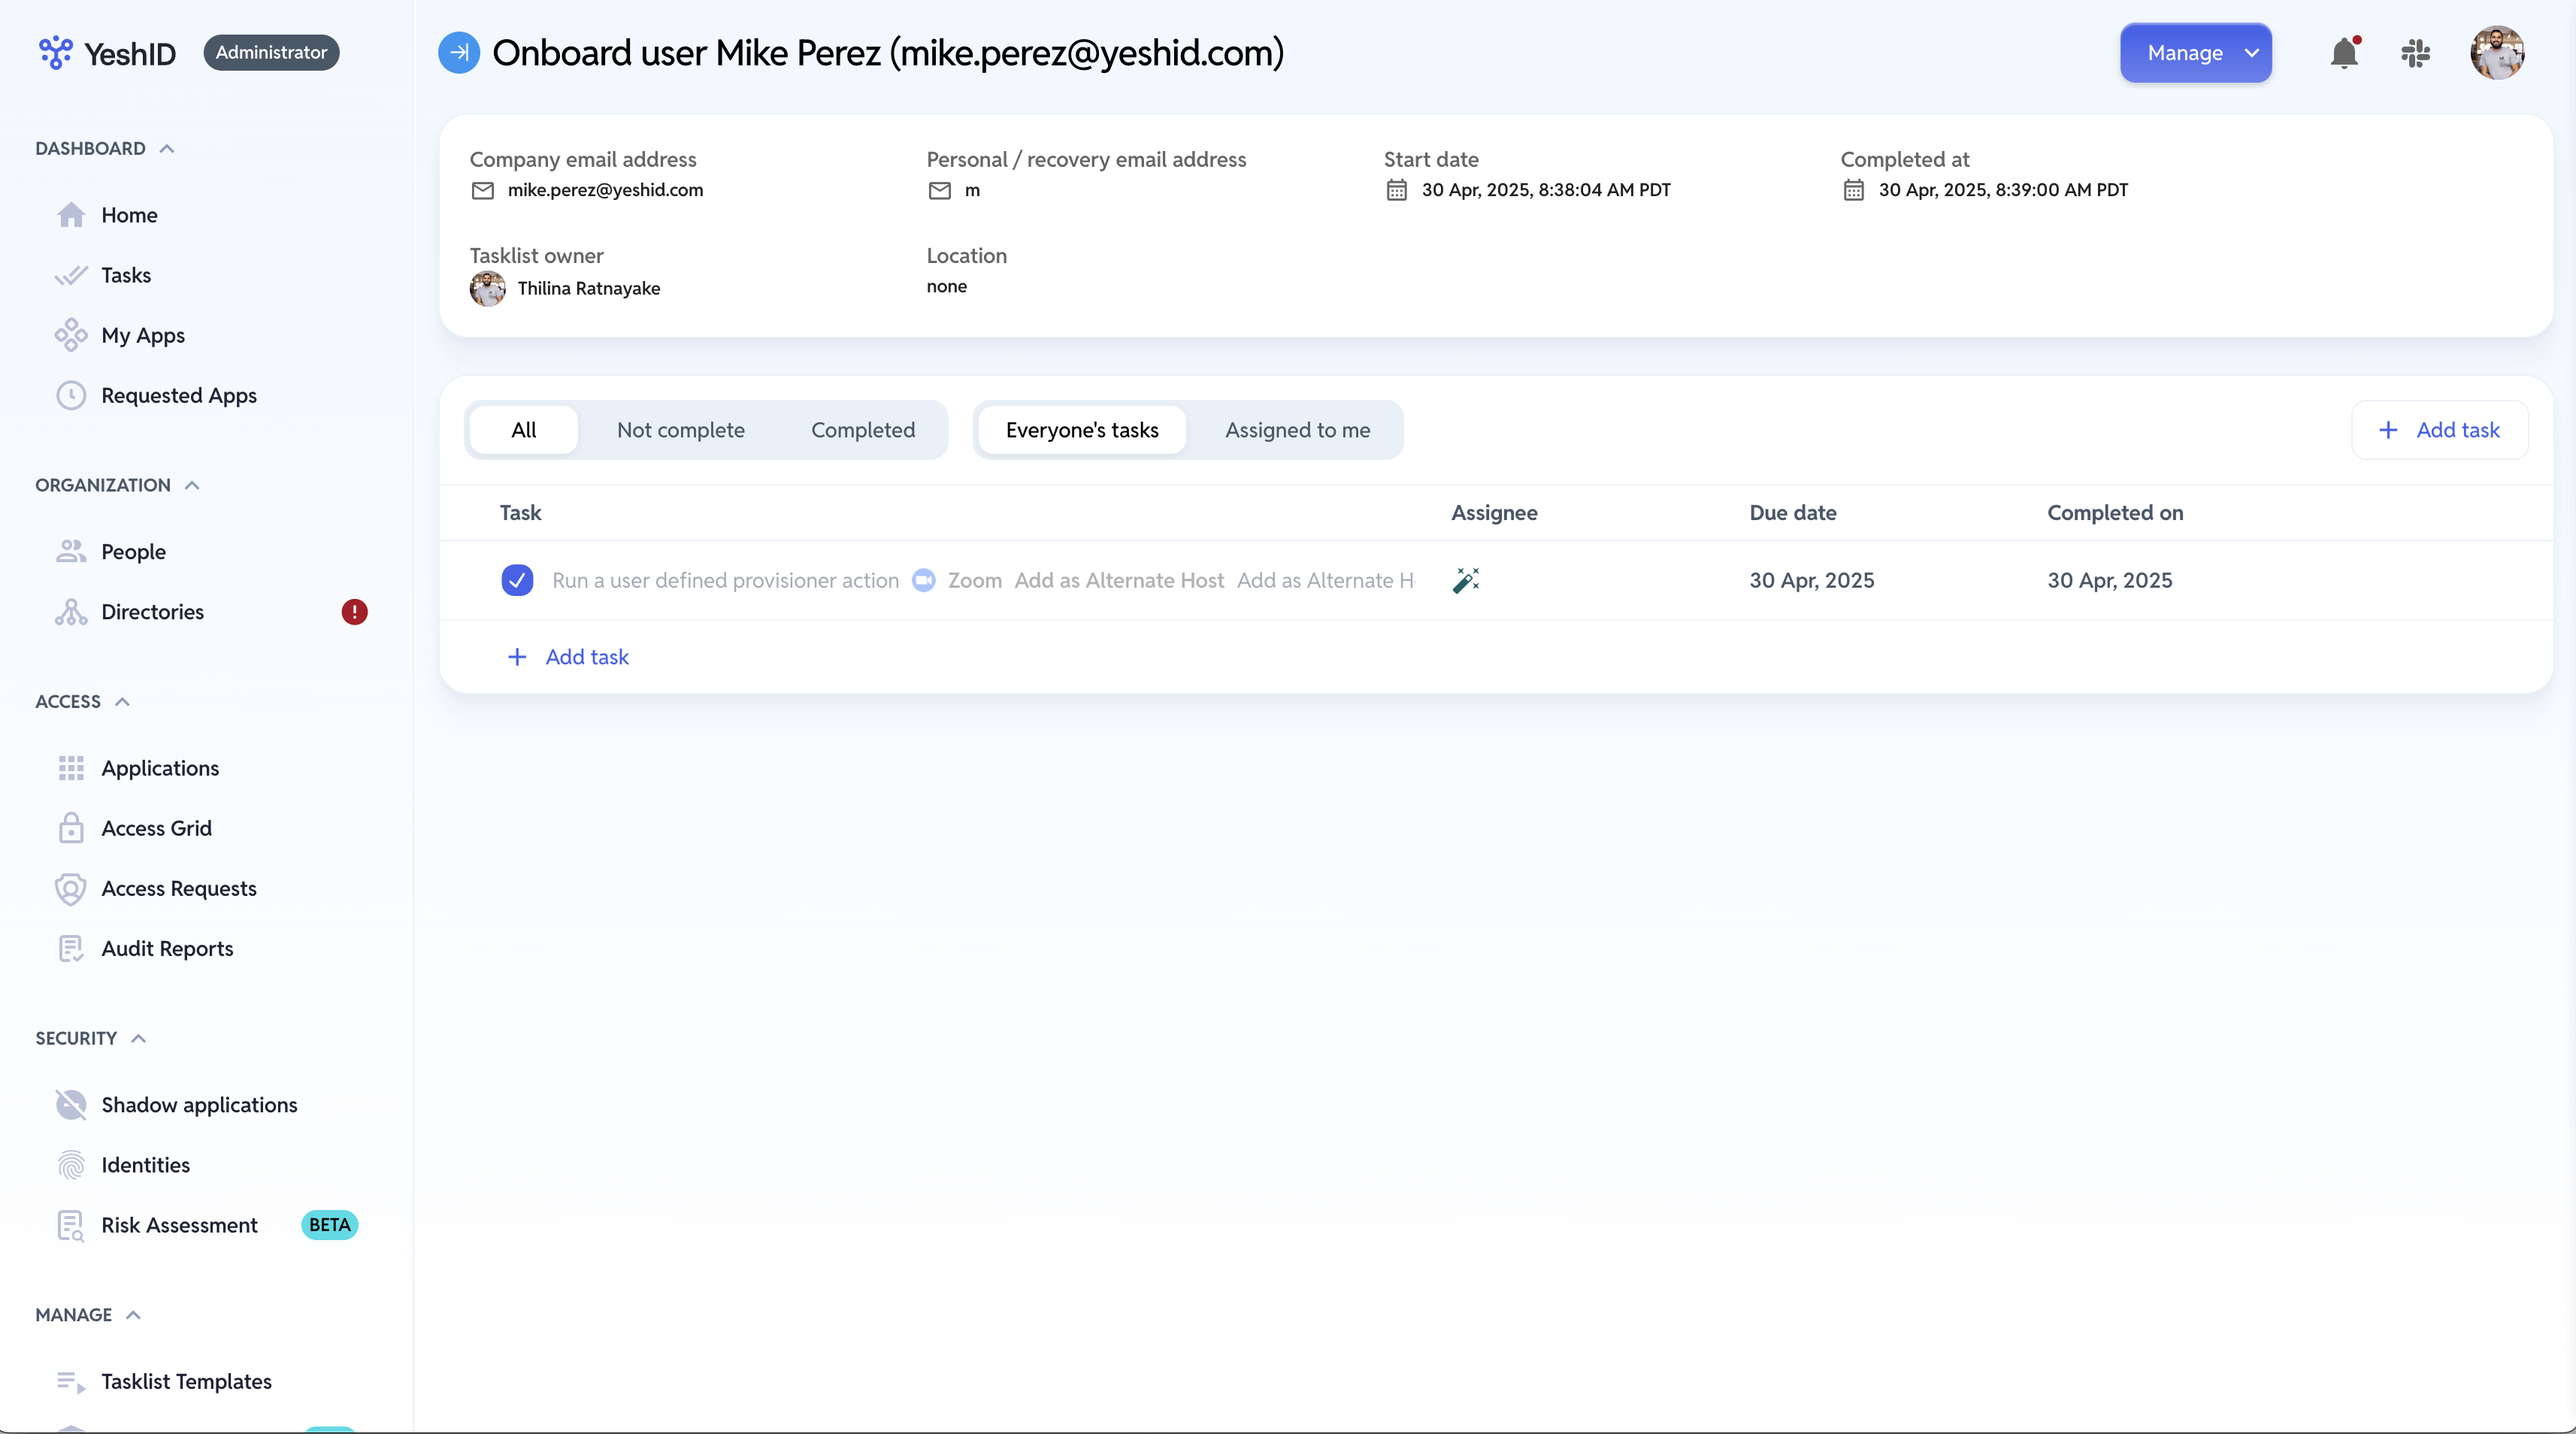
Task: Open the Access Grid lock icon
Action: [x=71, y=828]
